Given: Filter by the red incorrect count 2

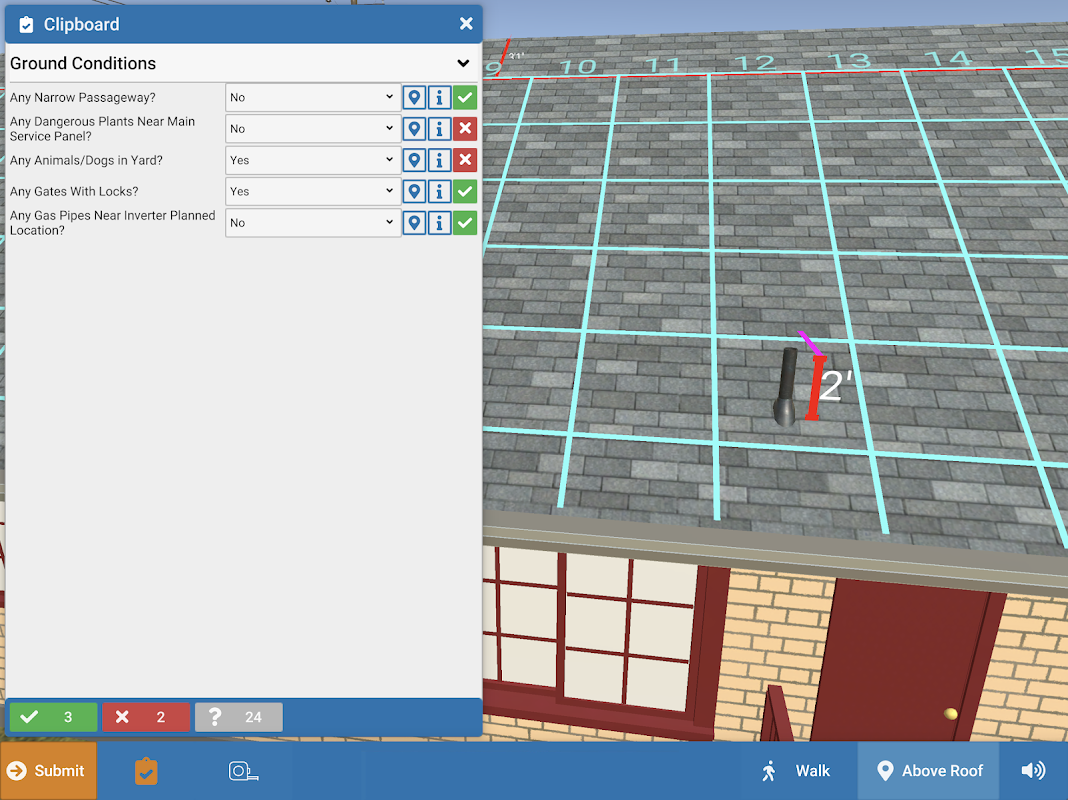Looking at the screenshot, I should [x=146, y=717].
